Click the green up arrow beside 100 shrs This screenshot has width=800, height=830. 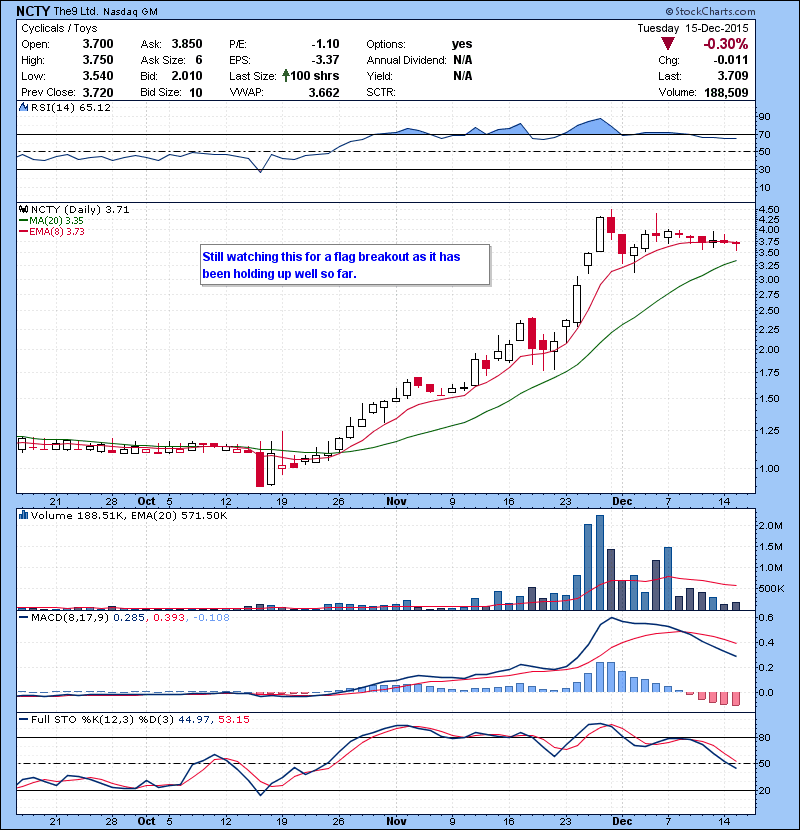[286, 76]
